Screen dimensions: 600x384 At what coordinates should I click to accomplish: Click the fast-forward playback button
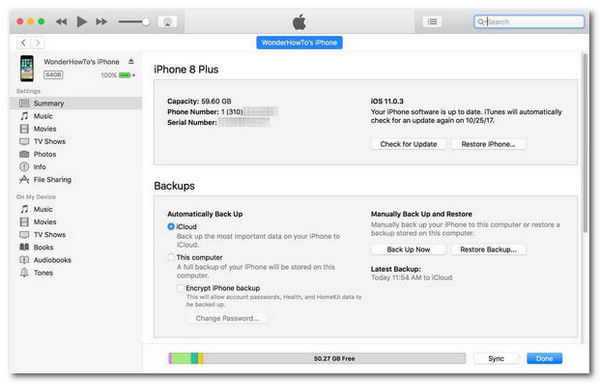coord(101,22)
